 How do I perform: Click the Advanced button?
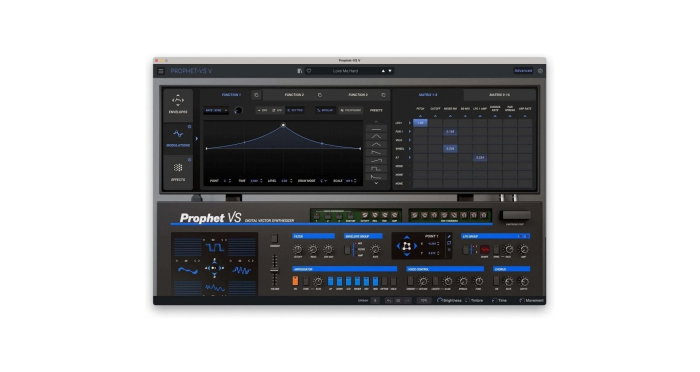(x=523, y=71)
